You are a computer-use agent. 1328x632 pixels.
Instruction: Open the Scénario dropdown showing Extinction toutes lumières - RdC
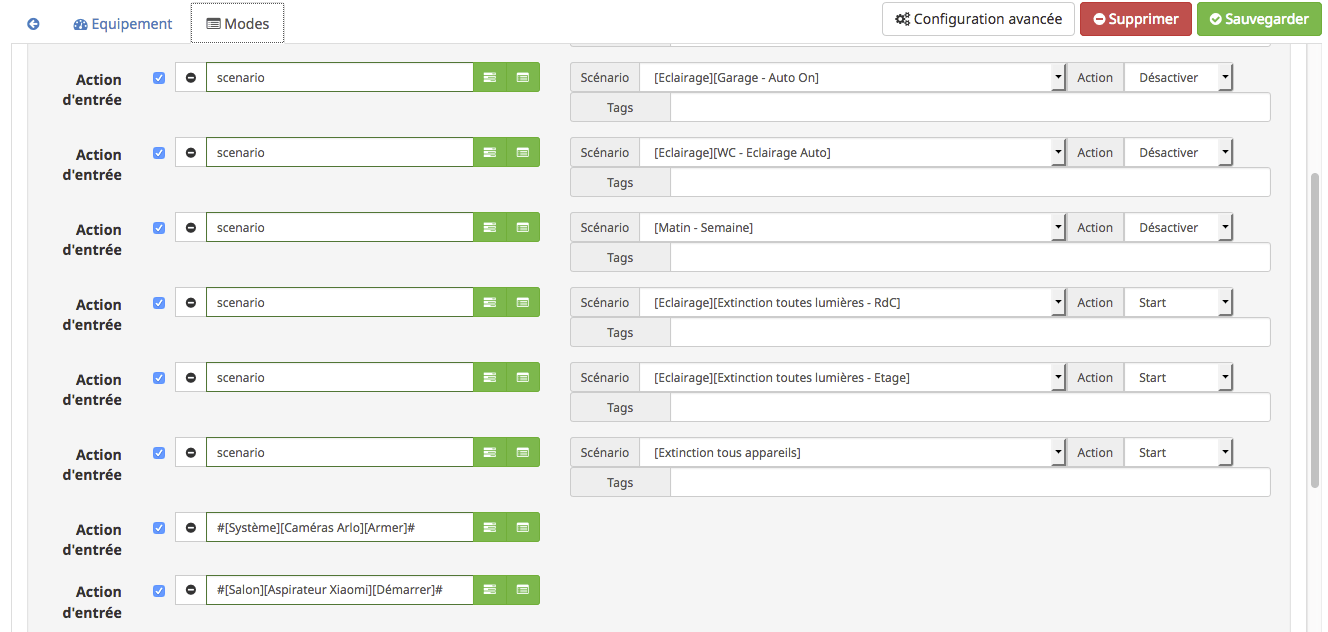point(852,302)
